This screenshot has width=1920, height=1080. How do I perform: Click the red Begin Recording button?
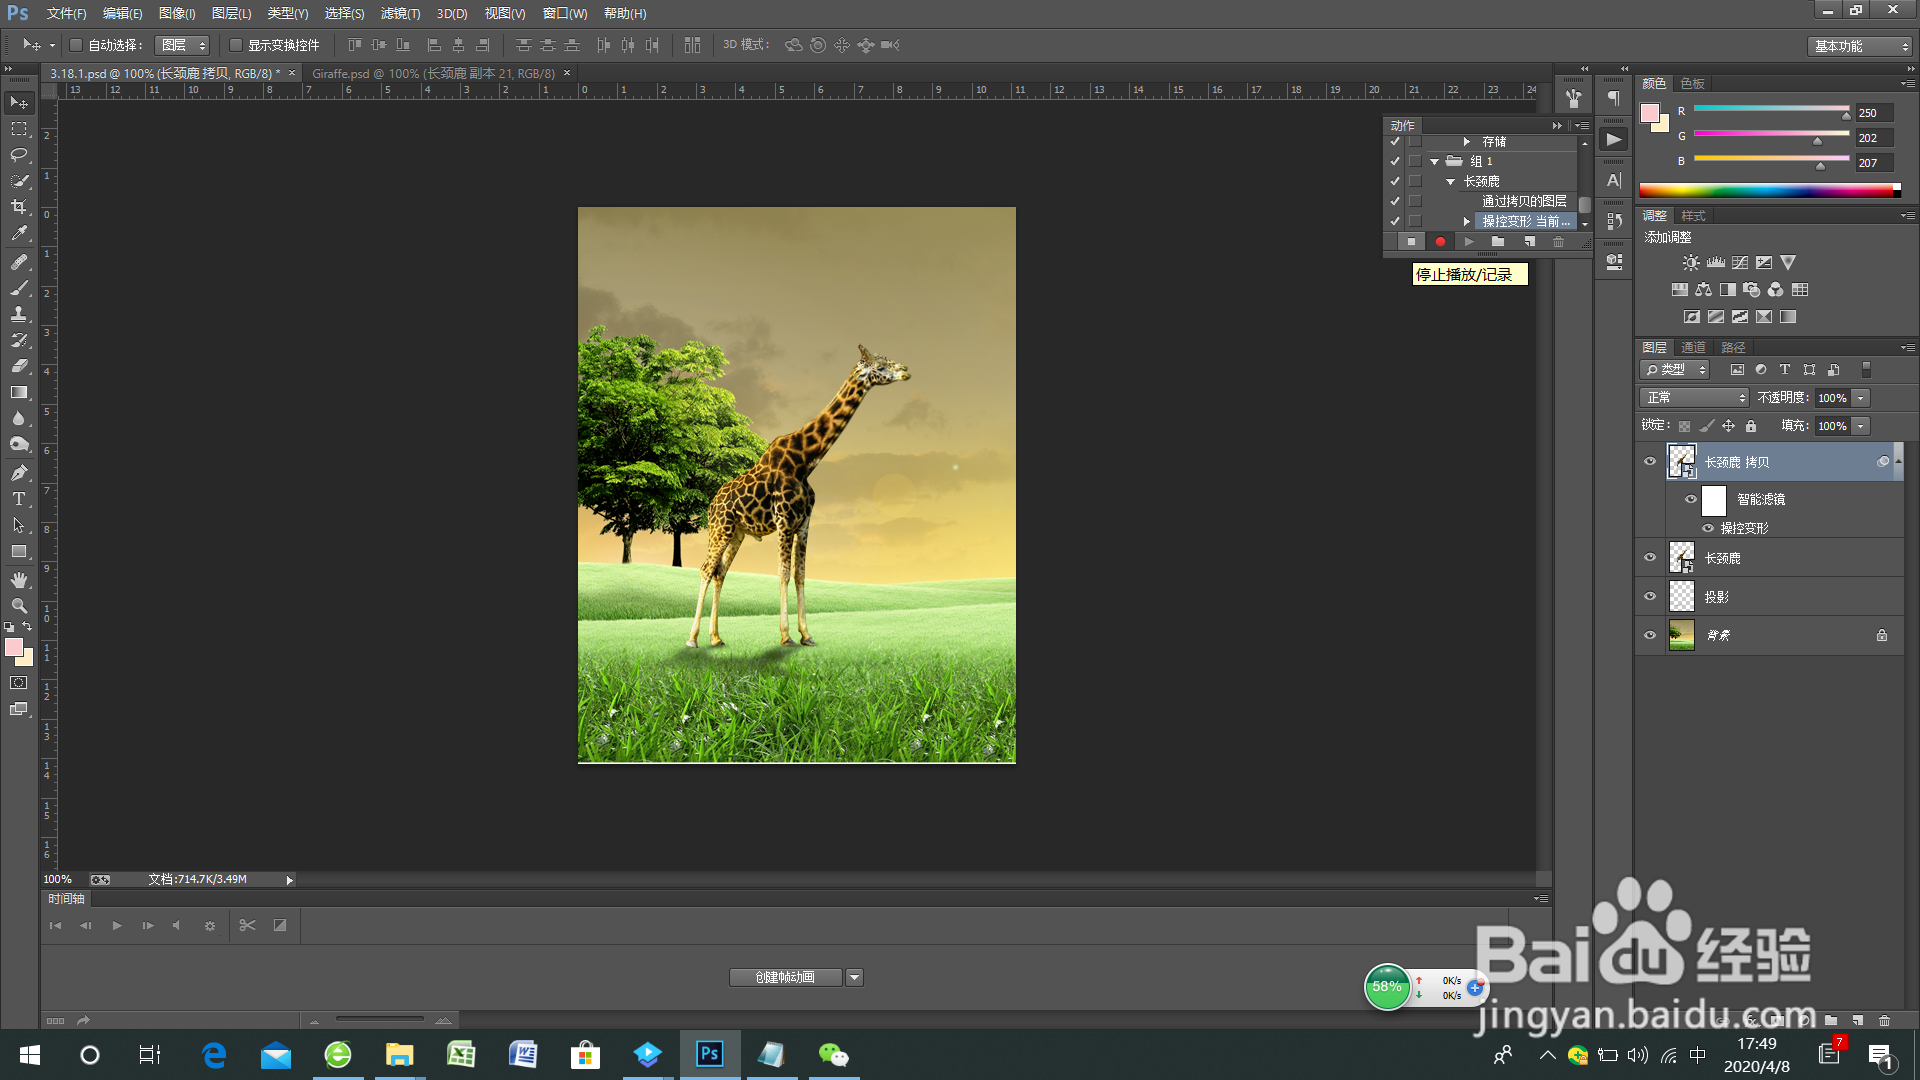point(1440,242)
